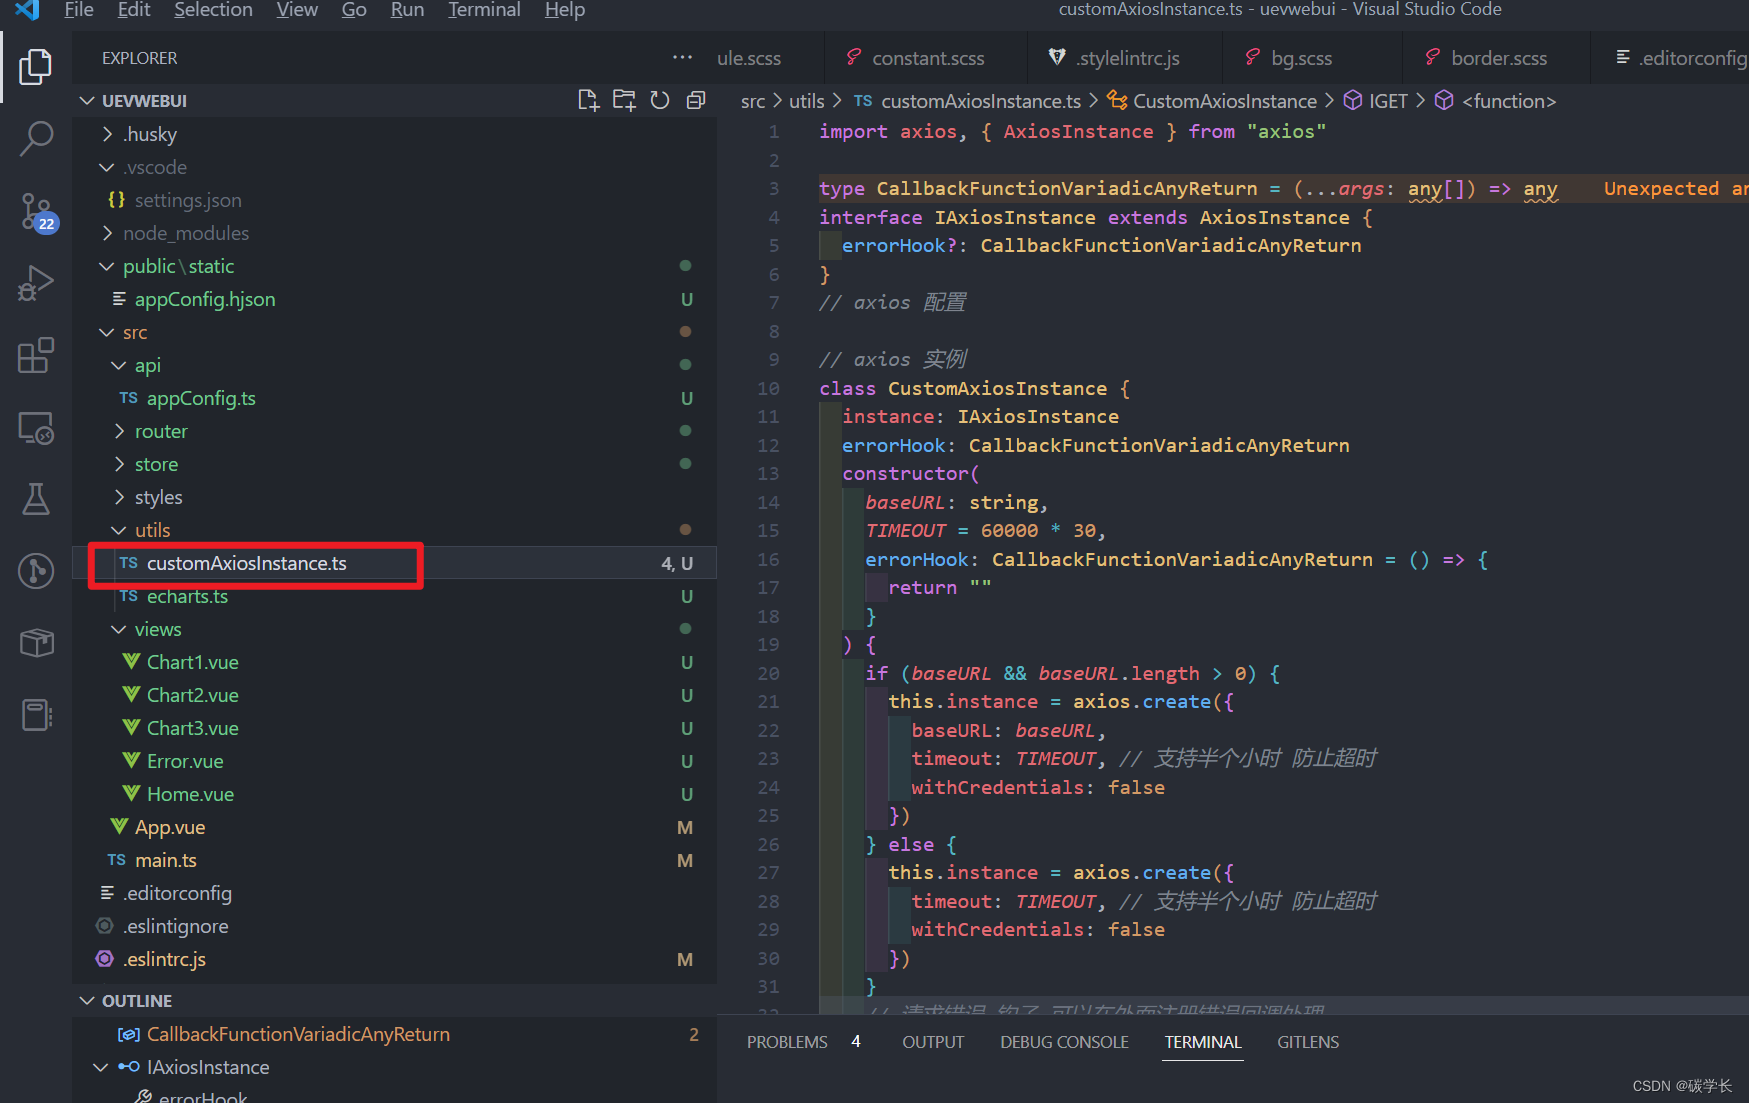Open main.ts file

point(394,860)
